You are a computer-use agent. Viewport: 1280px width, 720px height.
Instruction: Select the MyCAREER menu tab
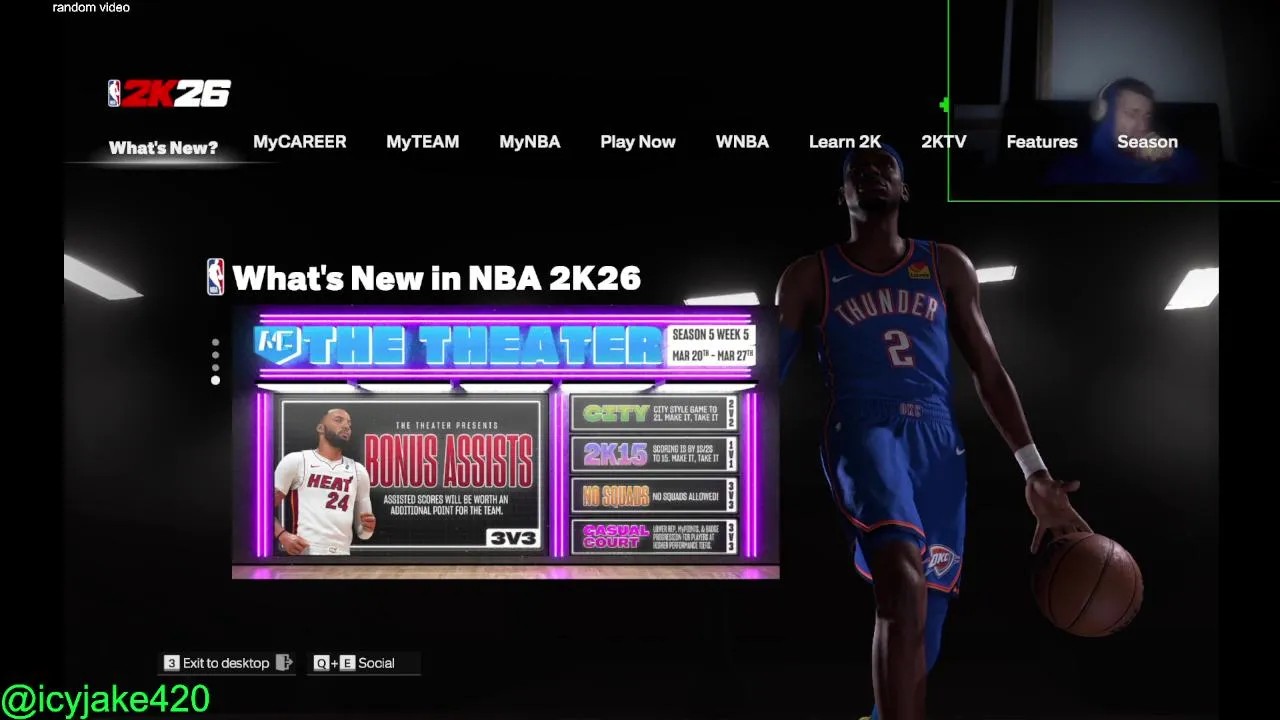[300, 142]
